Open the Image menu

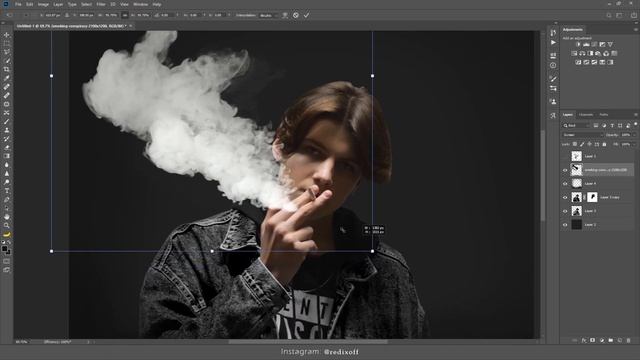coord(43,4)
